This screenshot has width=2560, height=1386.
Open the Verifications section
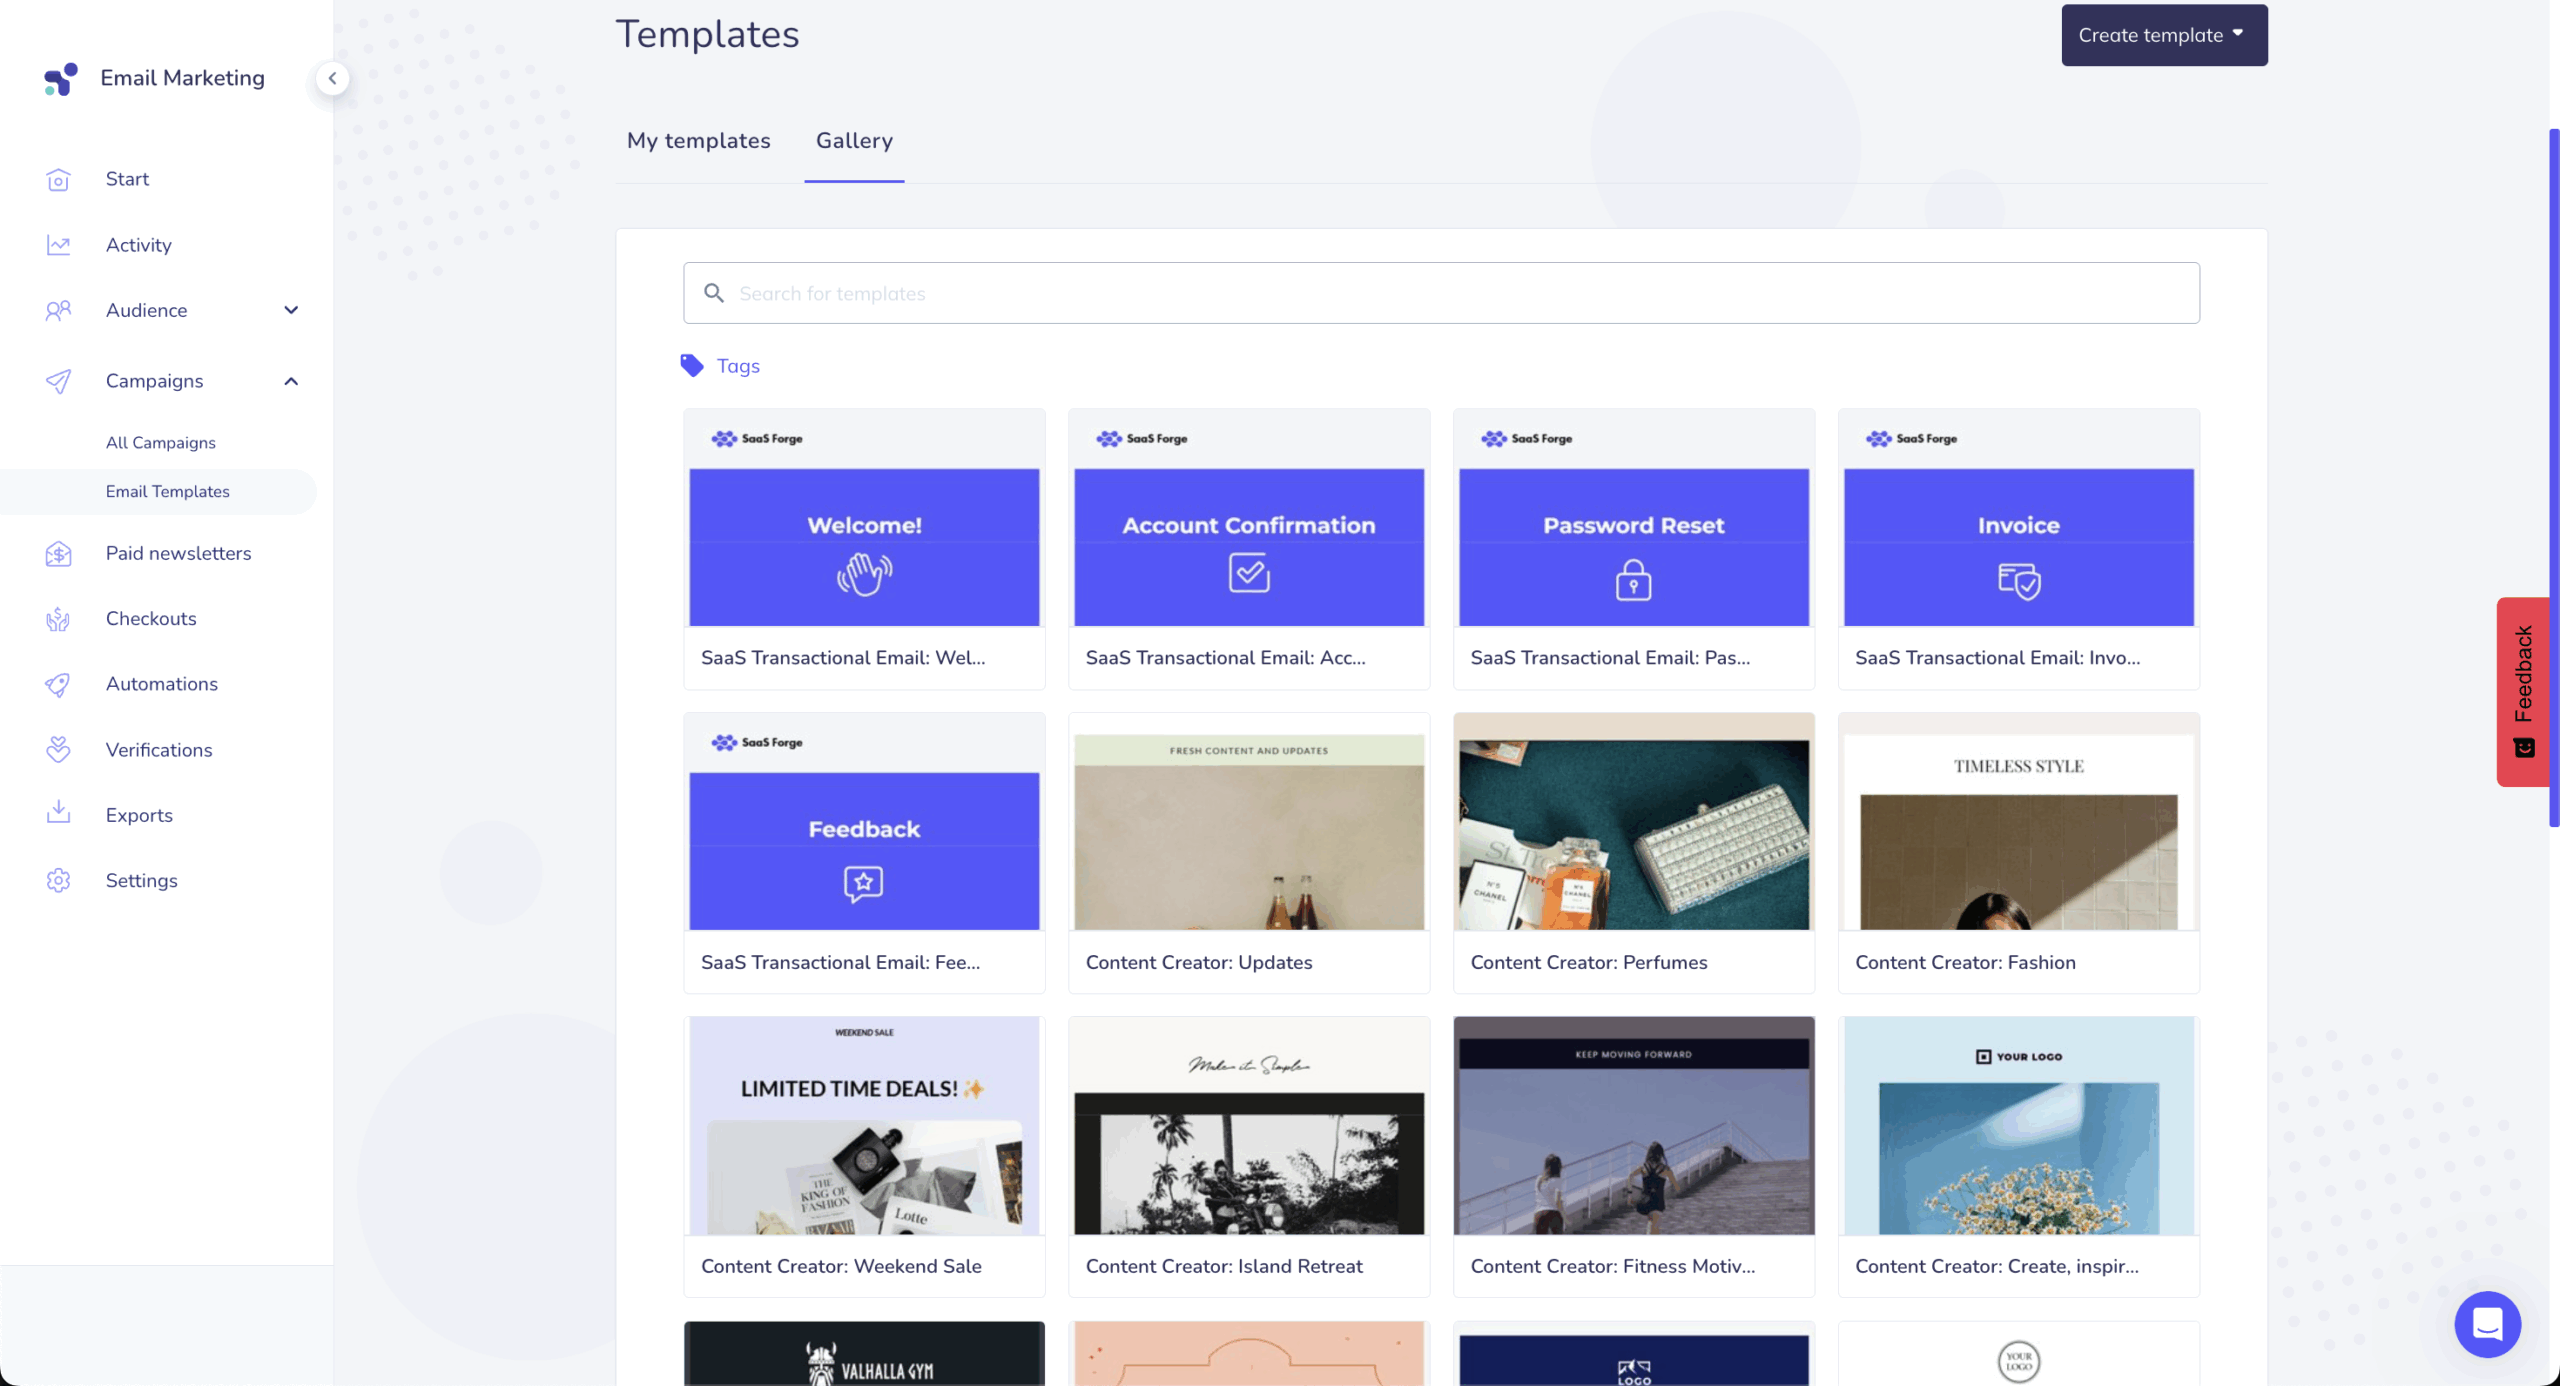[159, 750]
